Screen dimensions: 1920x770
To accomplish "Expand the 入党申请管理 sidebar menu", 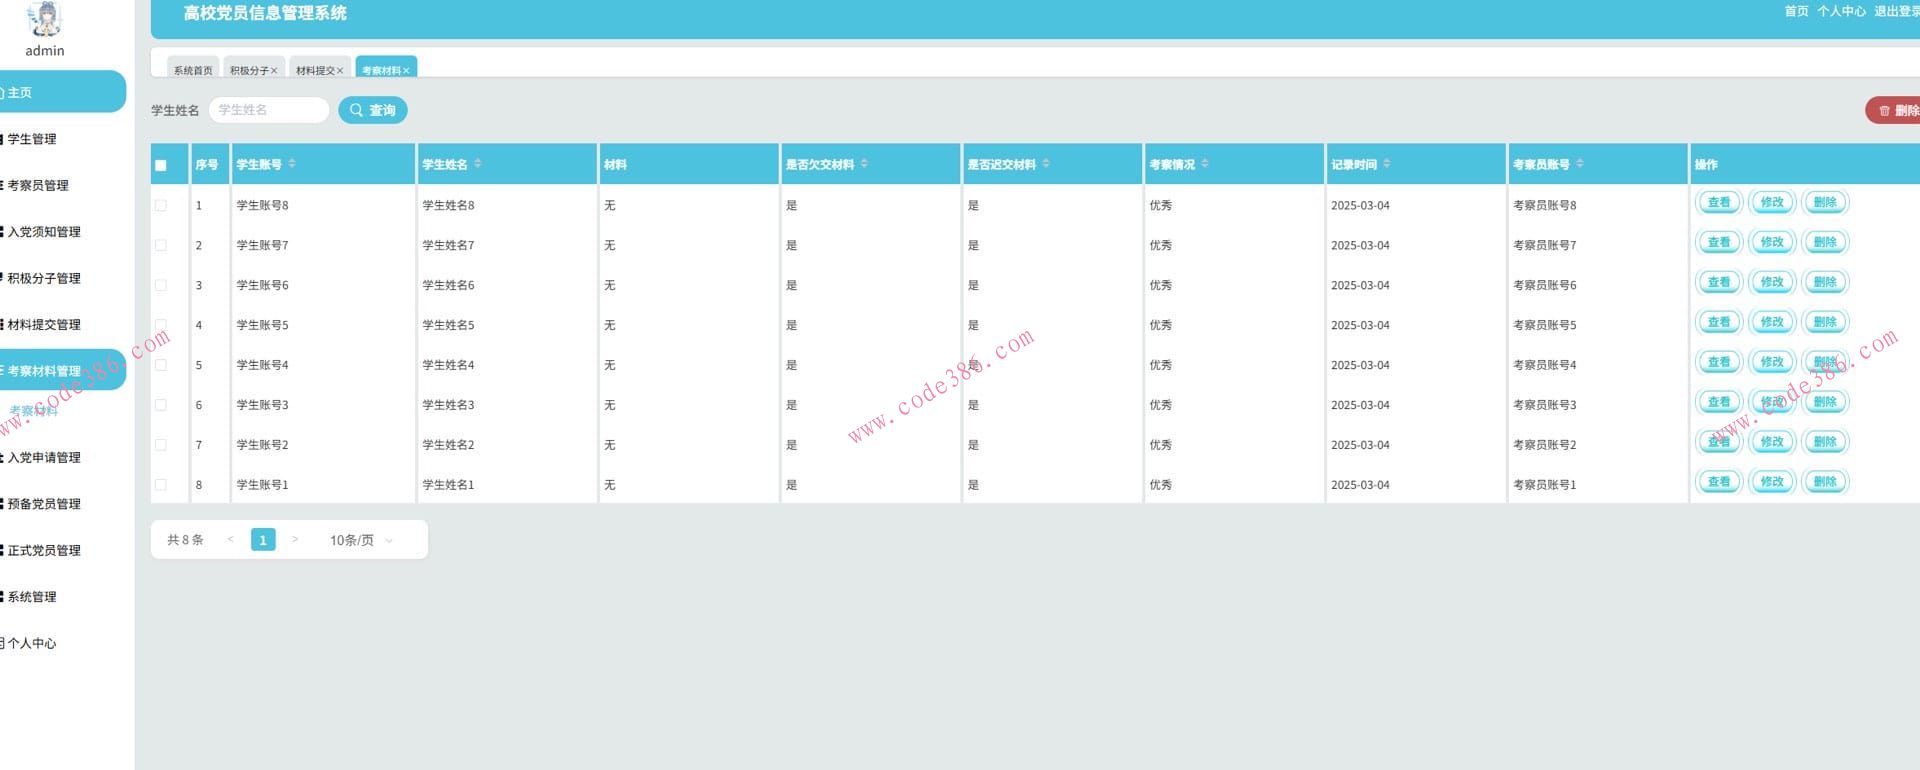I will (63, 457).
